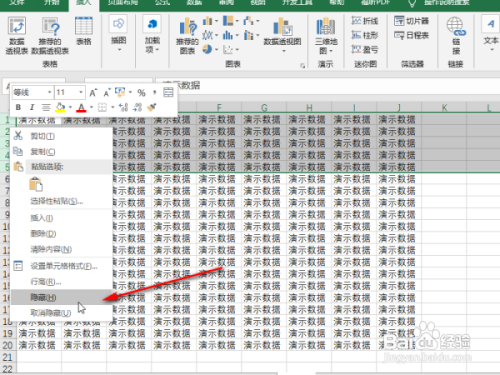Open the font name dropdown in mini toolbar
500x375 pixels.
(49, 92)
